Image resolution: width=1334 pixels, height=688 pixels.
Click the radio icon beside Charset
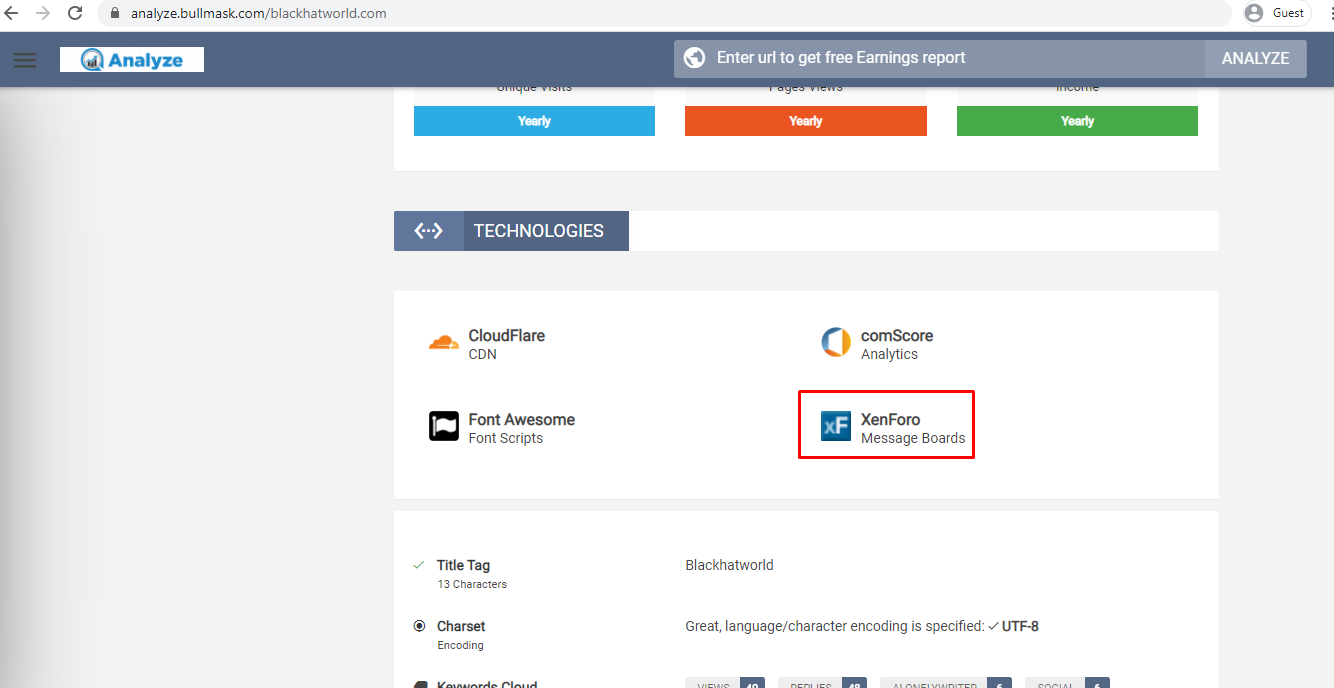pos(419,626)
